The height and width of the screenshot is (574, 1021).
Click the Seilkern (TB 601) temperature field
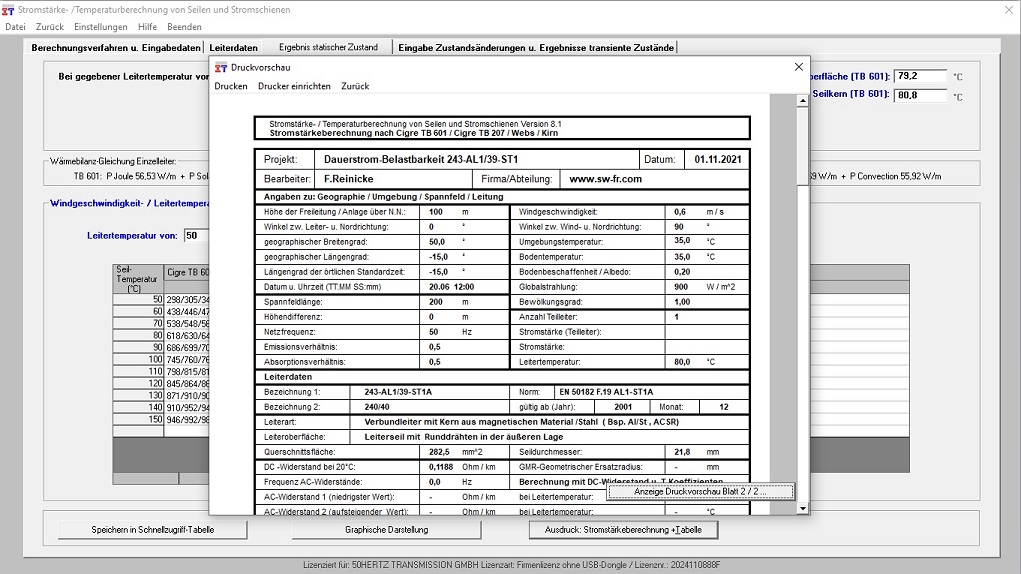(x=920, y=95)
